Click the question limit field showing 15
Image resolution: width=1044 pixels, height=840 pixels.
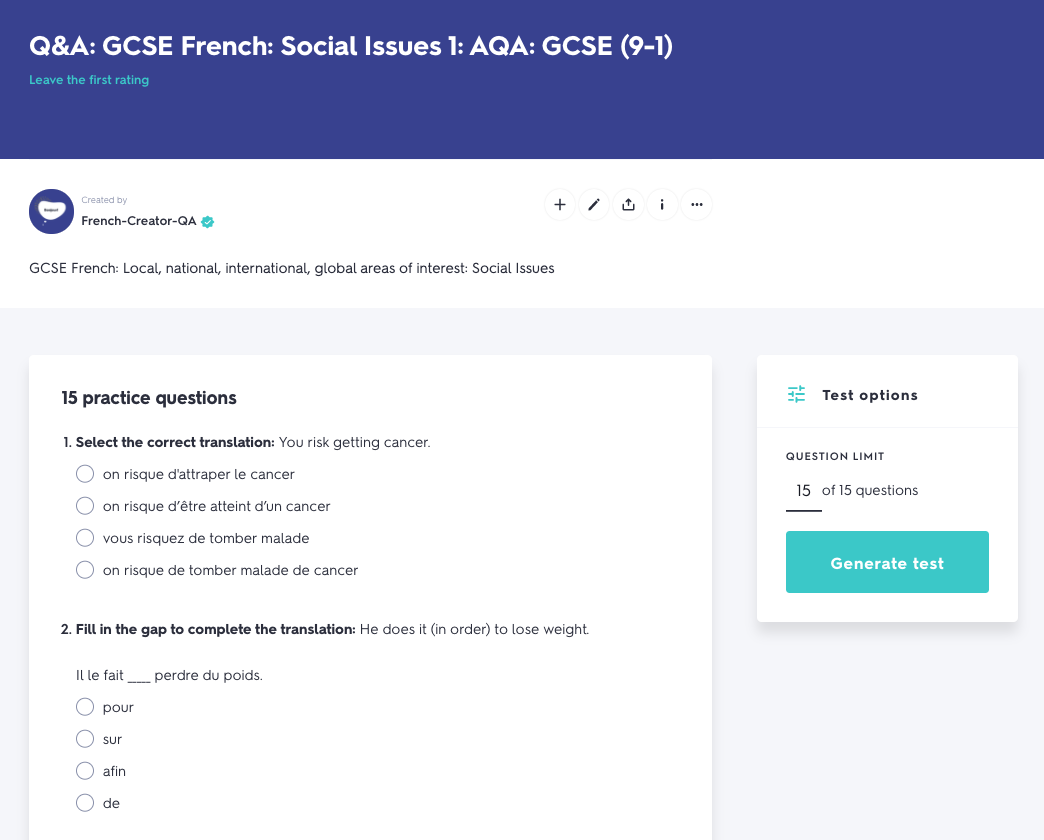click(802, 490)
